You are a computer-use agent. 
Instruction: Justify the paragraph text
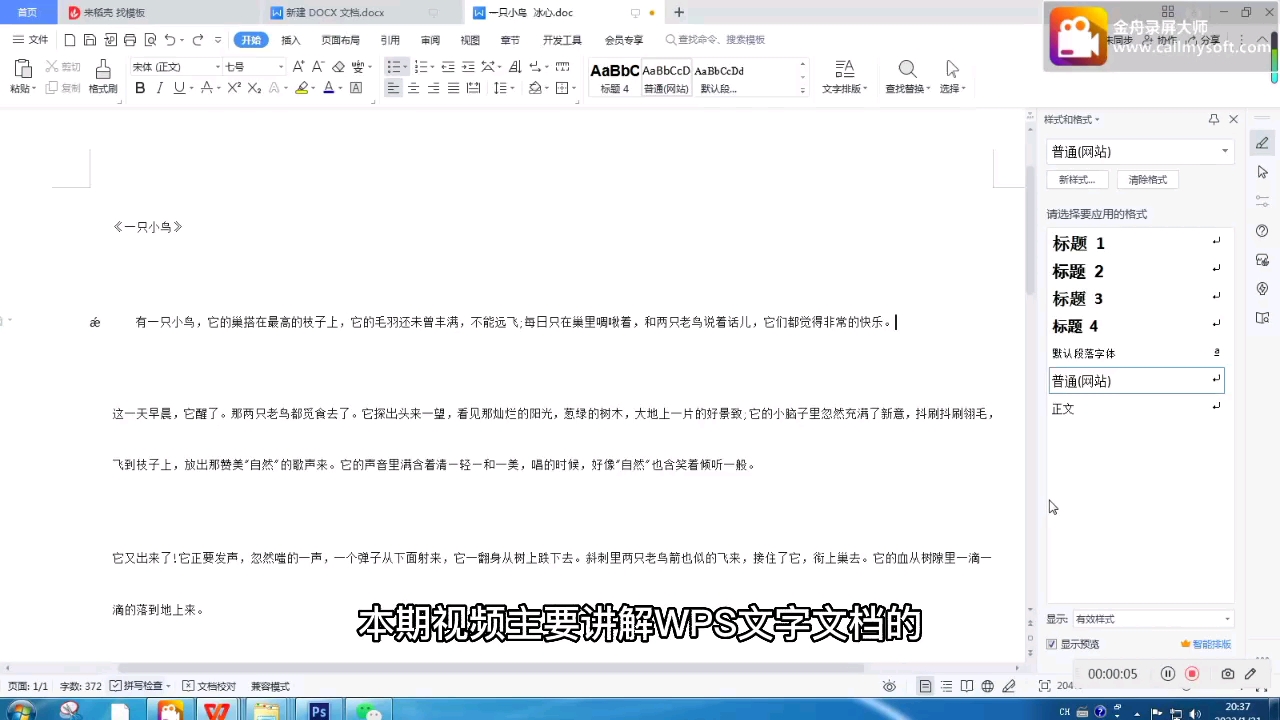point(453,88)
